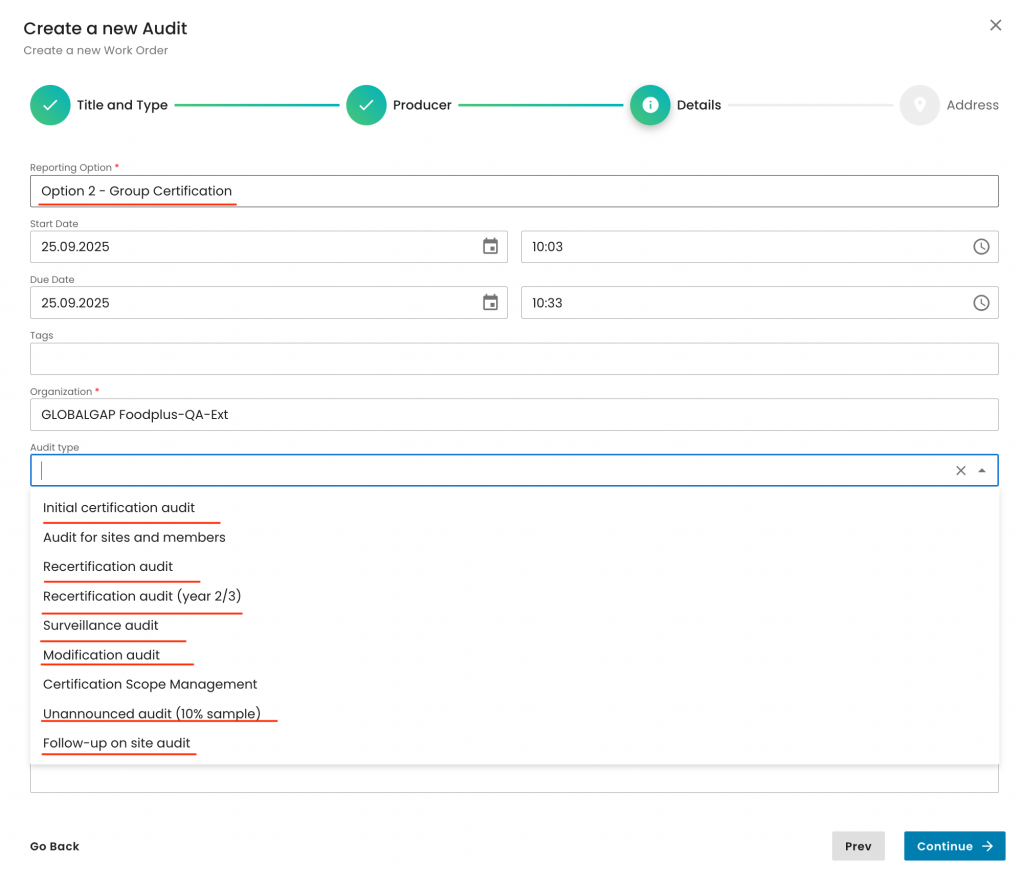Click the Address step location icon
Viewport: 1024px width, 880px height.
tap(919, 105)
